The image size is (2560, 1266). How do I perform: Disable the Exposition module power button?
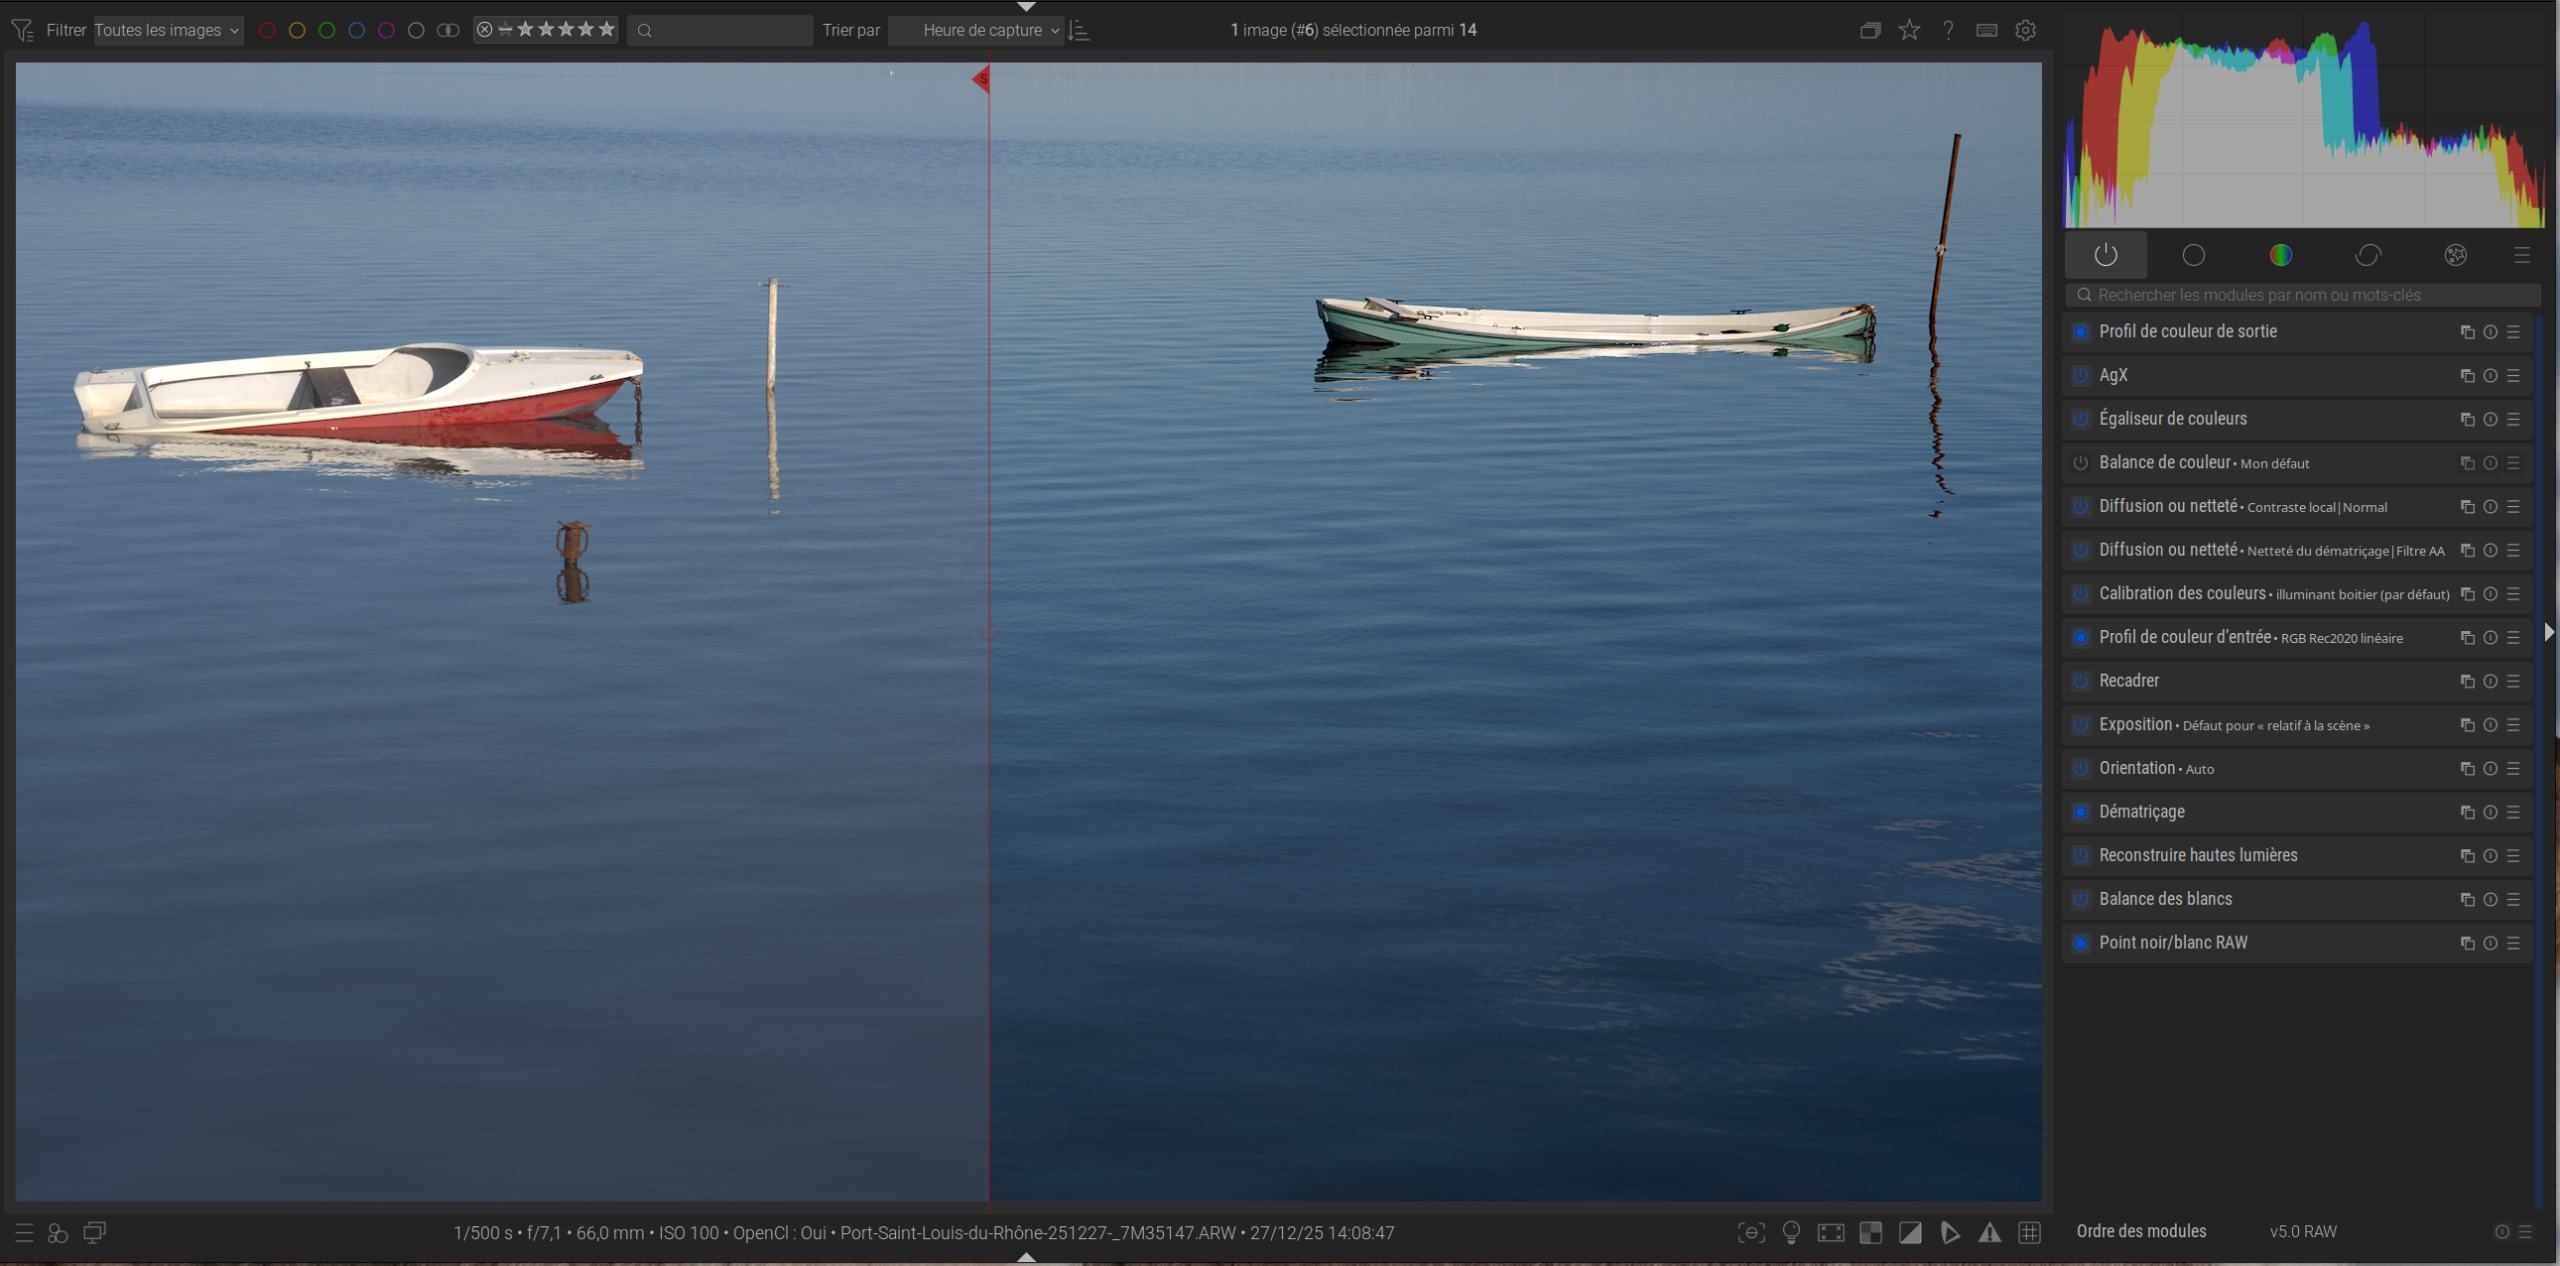(x=2081, y=725)
